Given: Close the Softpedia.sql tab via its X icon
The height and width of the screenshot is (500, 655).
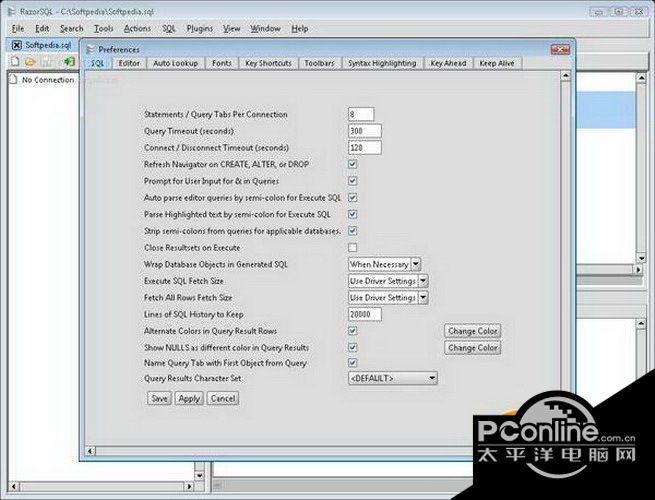Looking at the screenshot, I should pyautogui.click(x=17, y=45).
